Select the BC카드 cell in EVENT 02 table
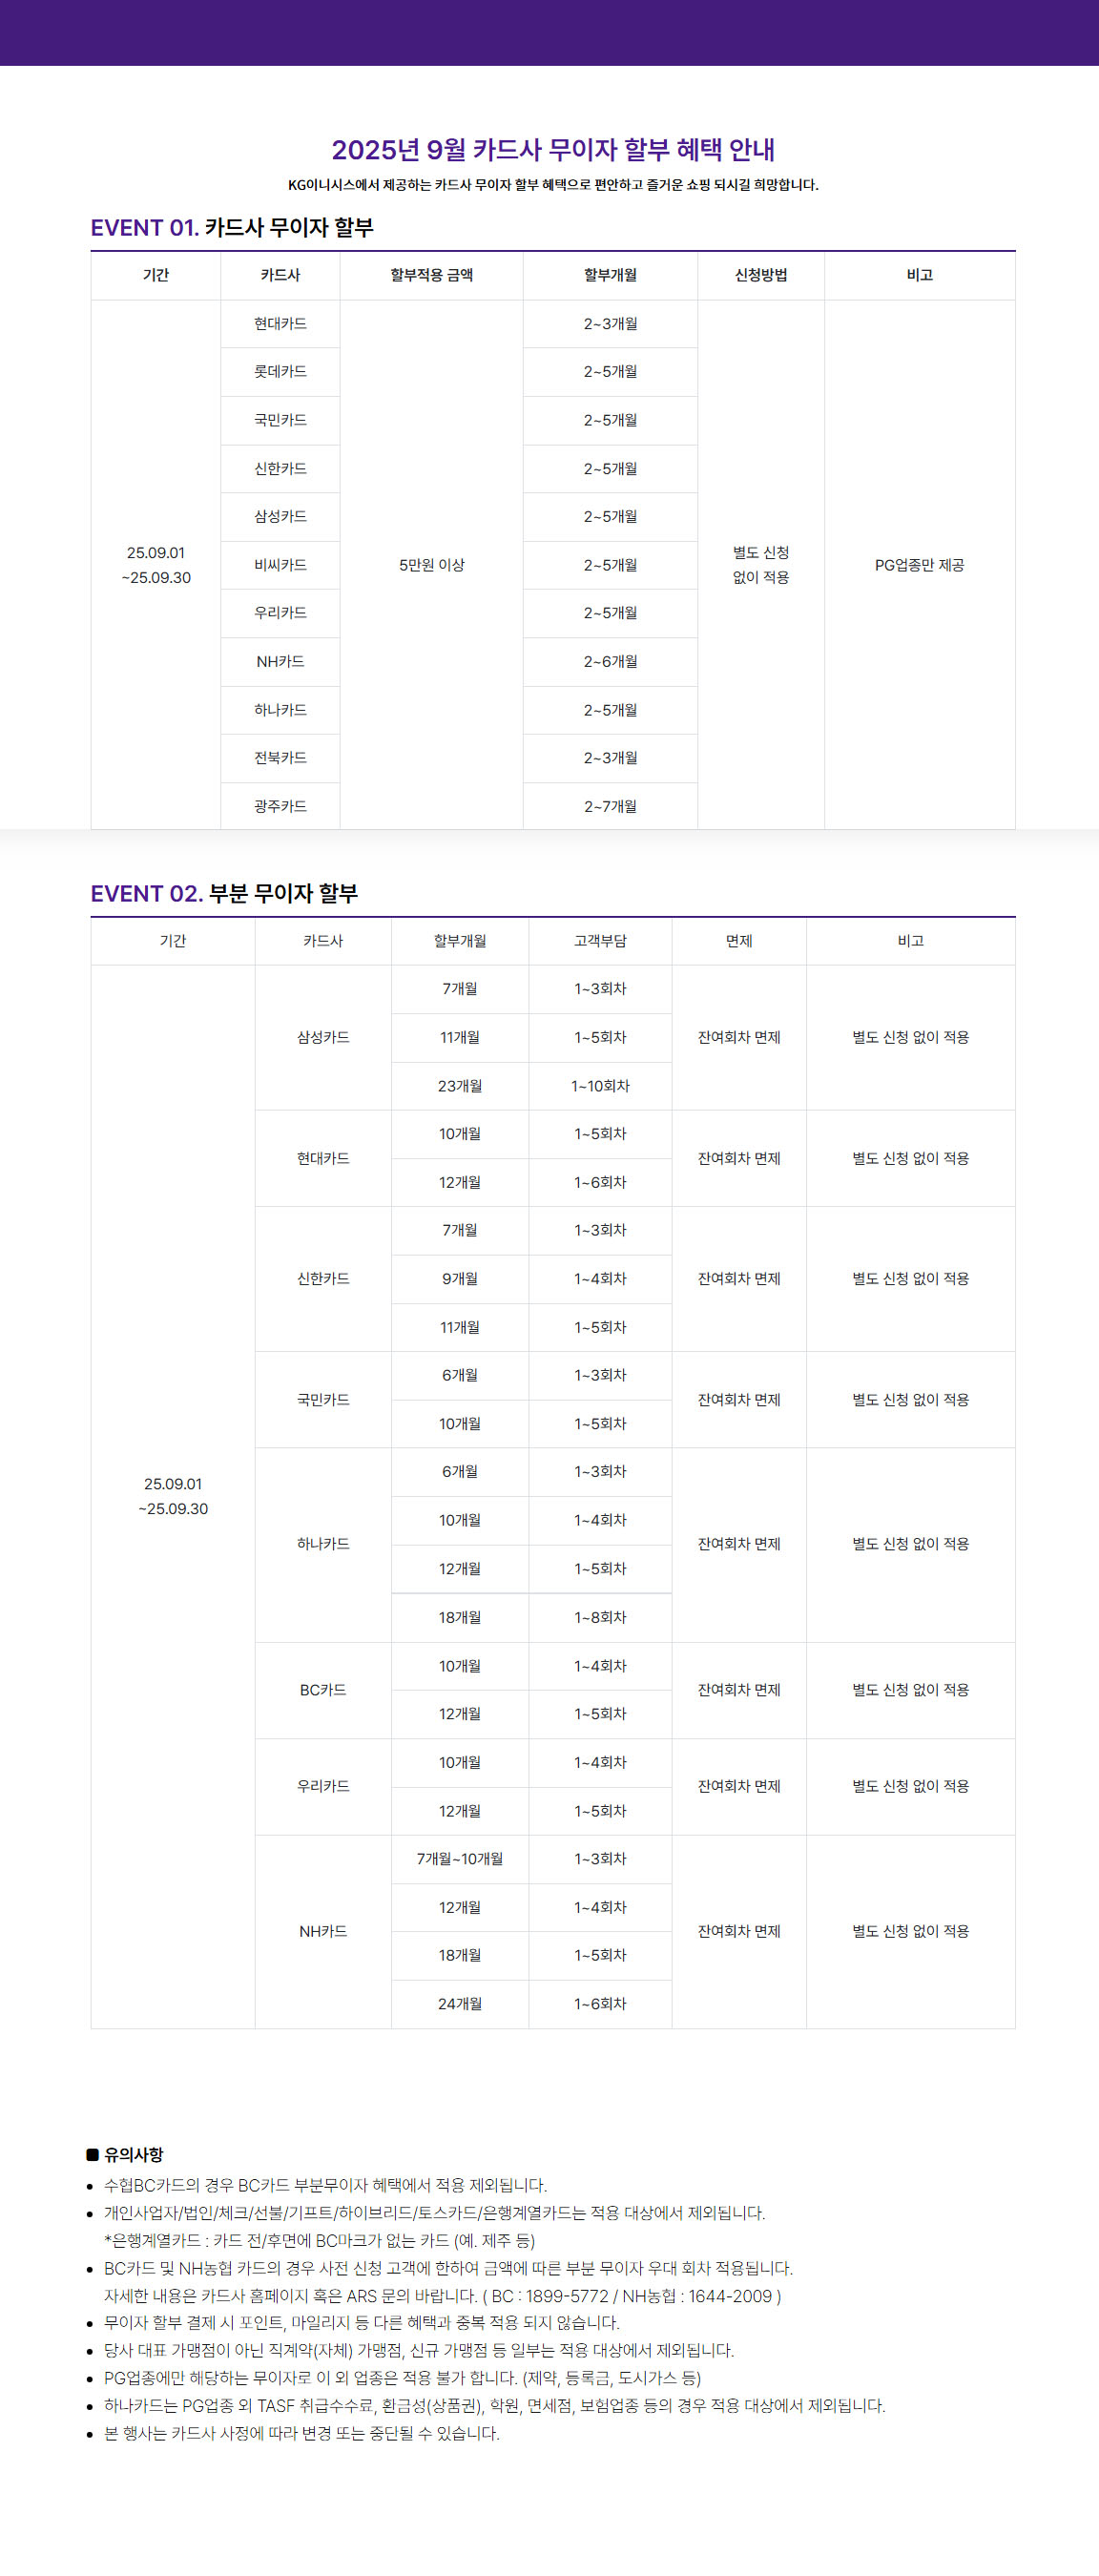The width and height of the screenshot is (1099, 2576). click(x=323, y=1690)
